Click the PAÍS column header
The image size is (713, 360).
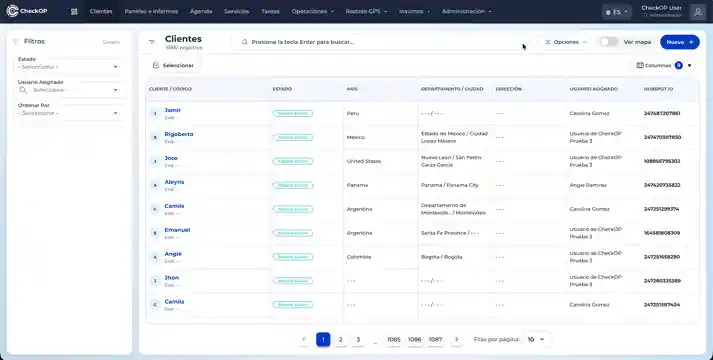(352, 89)
